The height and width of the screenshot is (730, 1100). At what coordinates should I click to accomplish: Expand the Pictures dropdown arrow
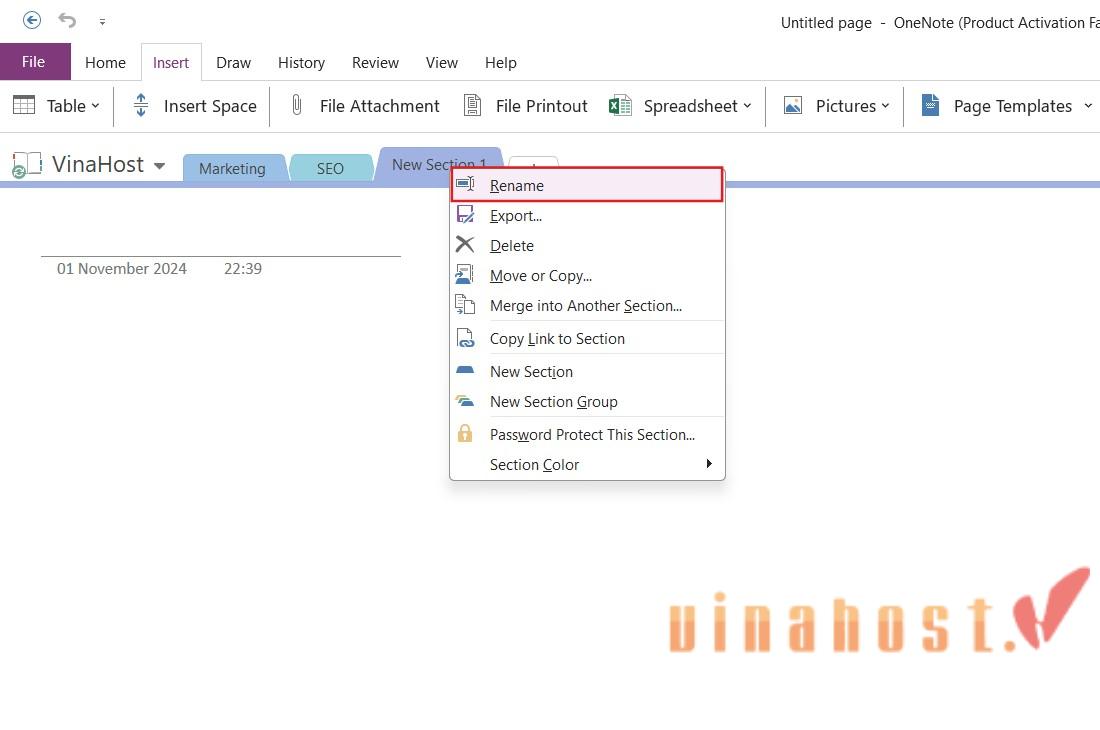point(885,106)
